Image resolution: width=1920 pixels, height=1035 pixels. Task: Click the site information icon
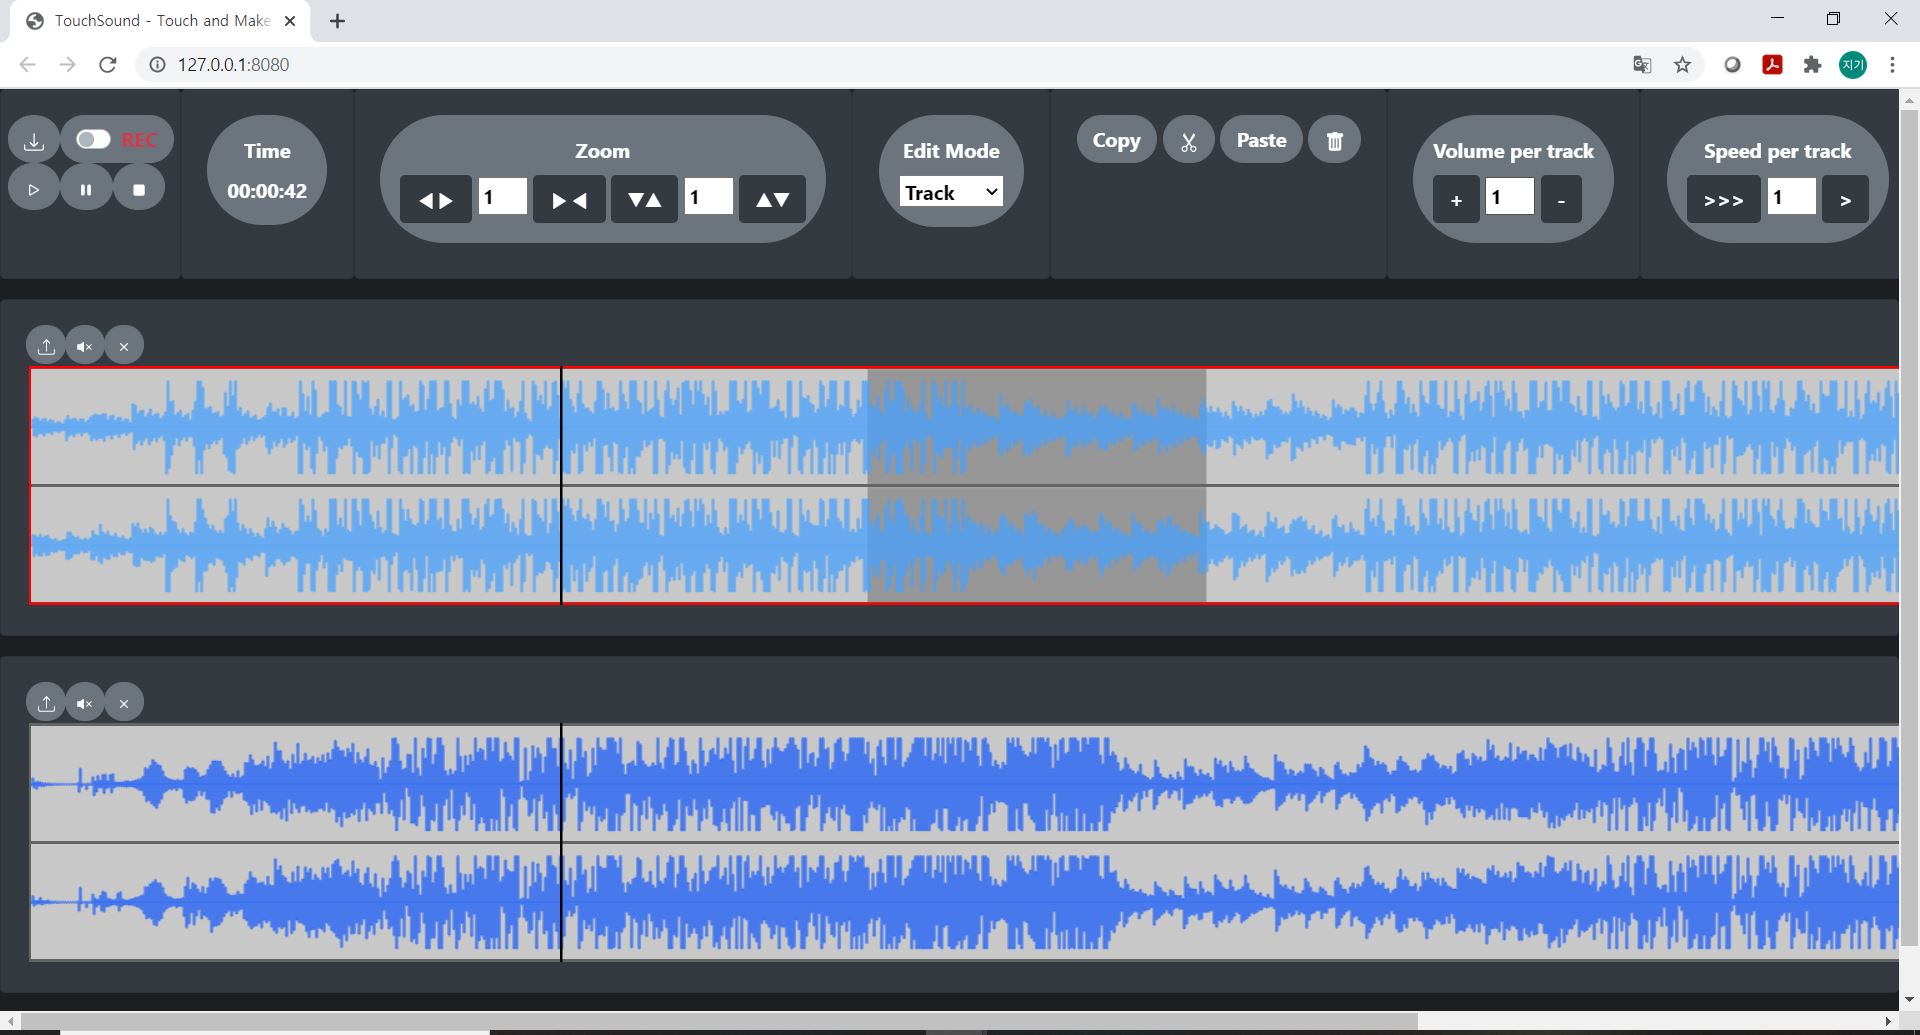(x=157, y=65)
